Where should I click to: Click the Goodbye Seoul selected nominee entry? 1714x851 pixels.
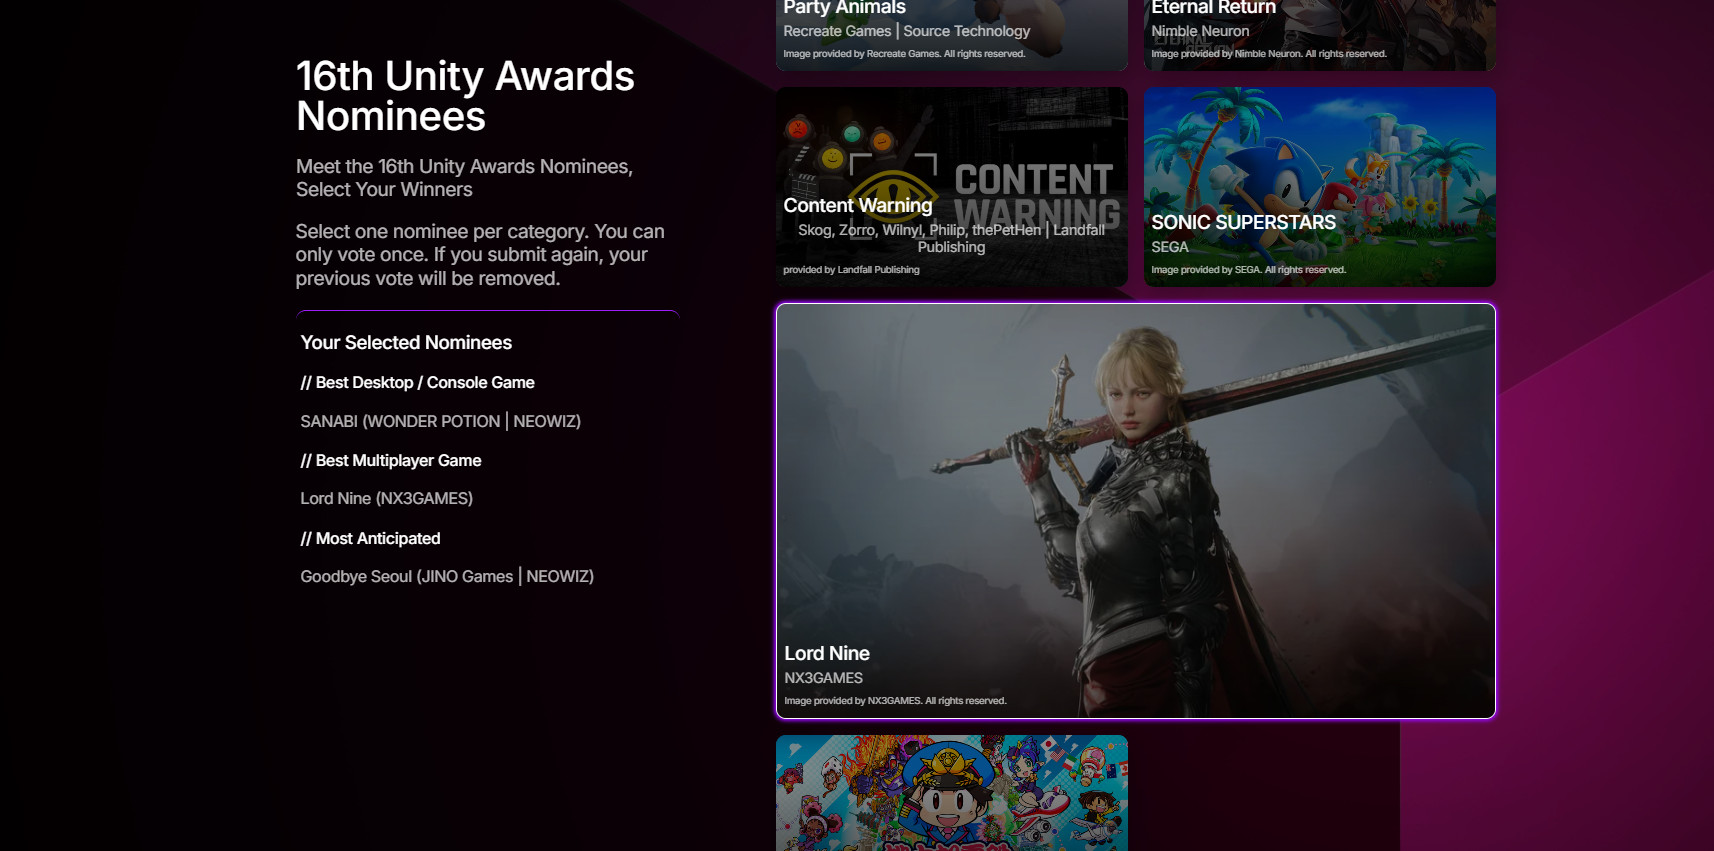(447, 577)
